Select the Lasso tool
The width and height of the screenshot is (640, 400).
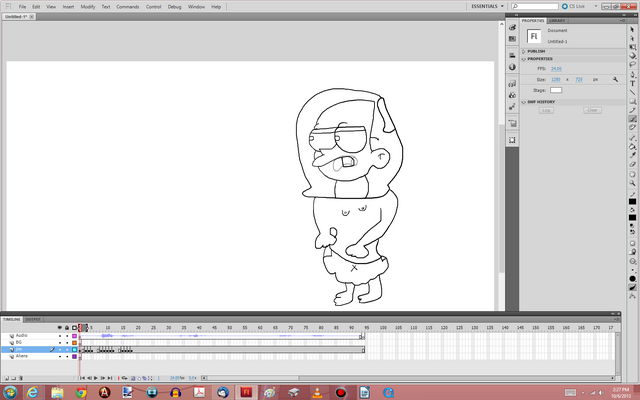coord(633,64)
